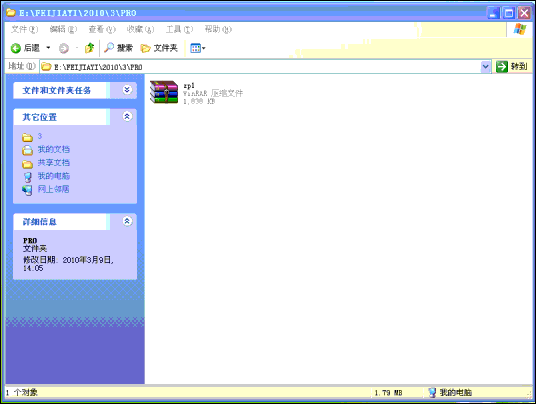536x404 pixels.
Task: Collapse the 其它位置 panel
Action: pos(127,117)
